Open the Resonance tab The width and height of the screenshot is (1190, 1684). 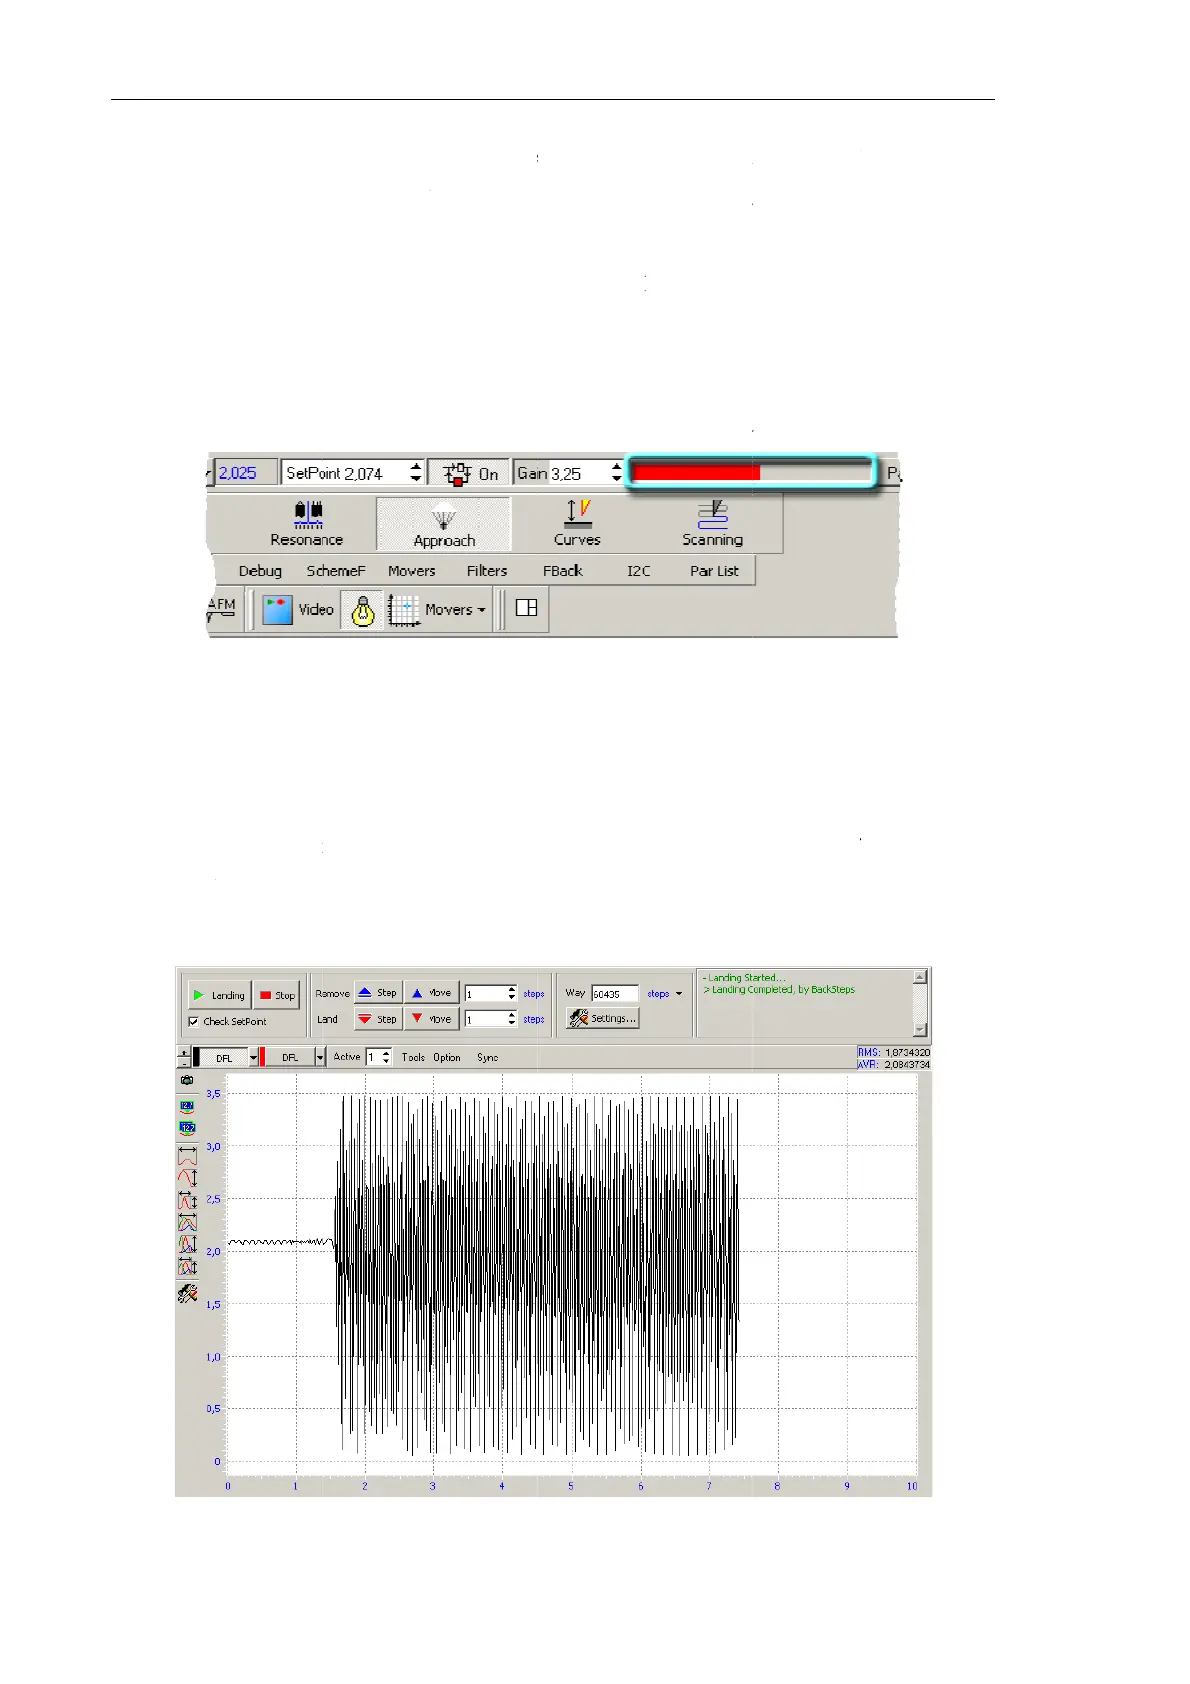[307, 524]
